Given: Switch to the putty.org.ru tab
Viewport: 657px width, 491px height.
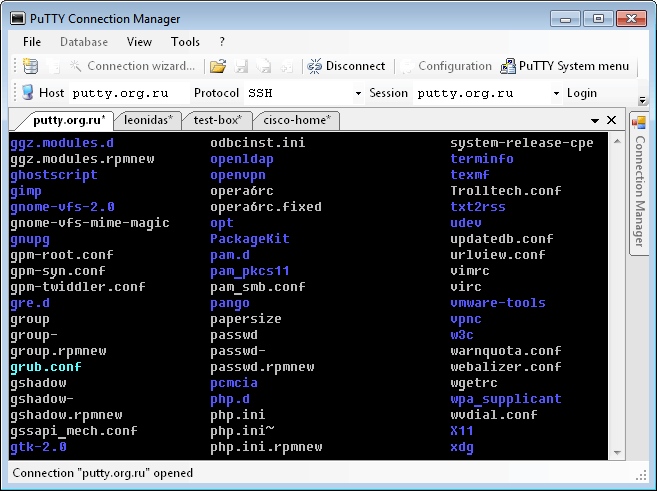Looking at the screenshot, I should (x=68, y=120).
